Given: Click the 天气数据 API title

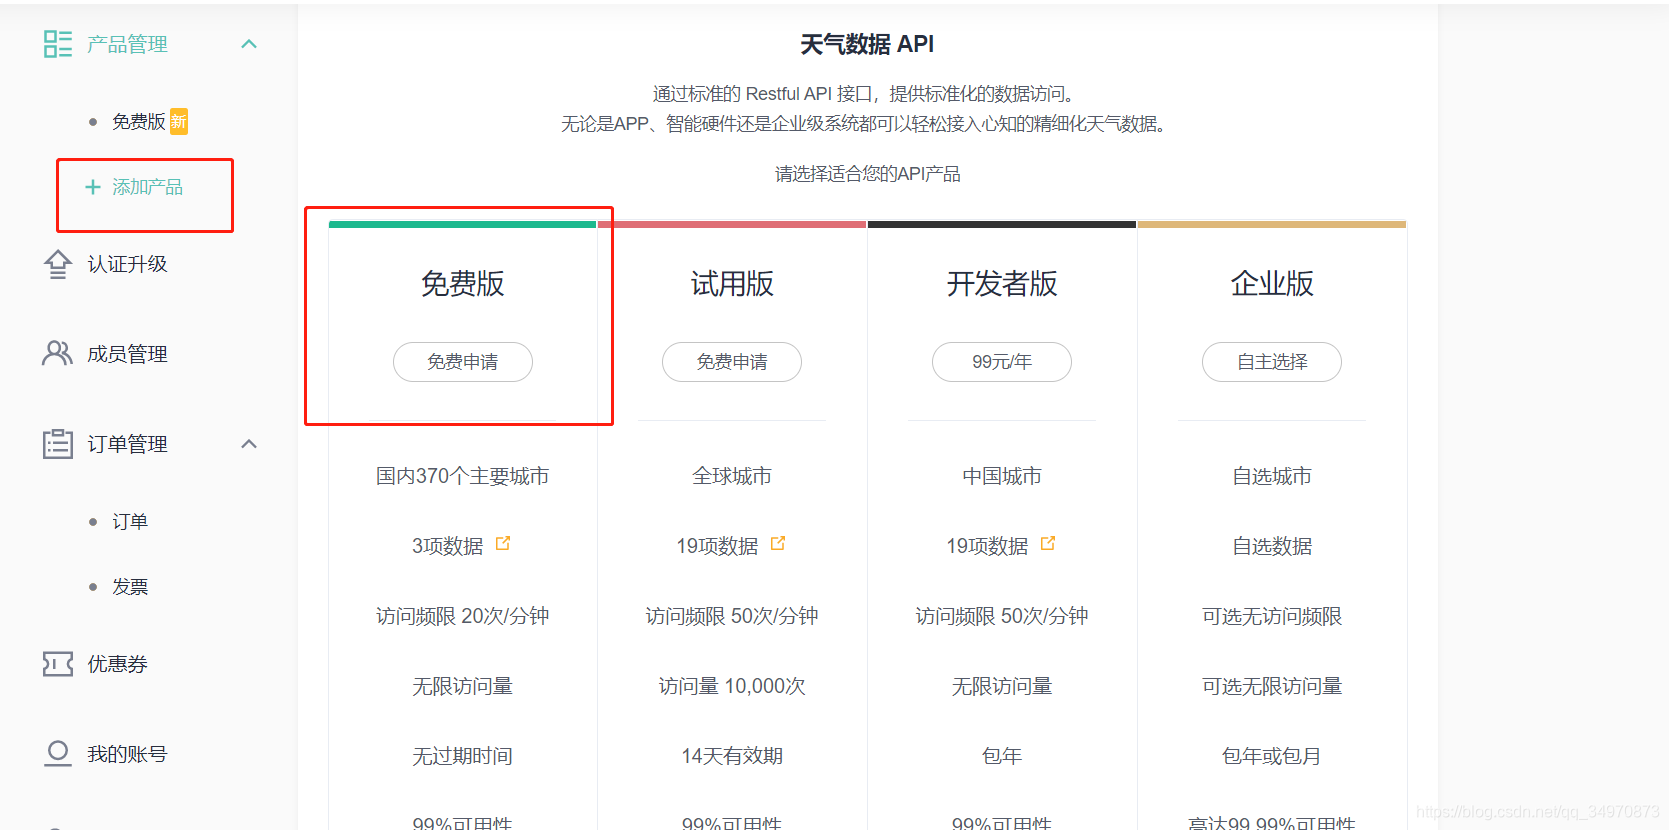Looking at the screenshot, I should (x=867, y=44).
